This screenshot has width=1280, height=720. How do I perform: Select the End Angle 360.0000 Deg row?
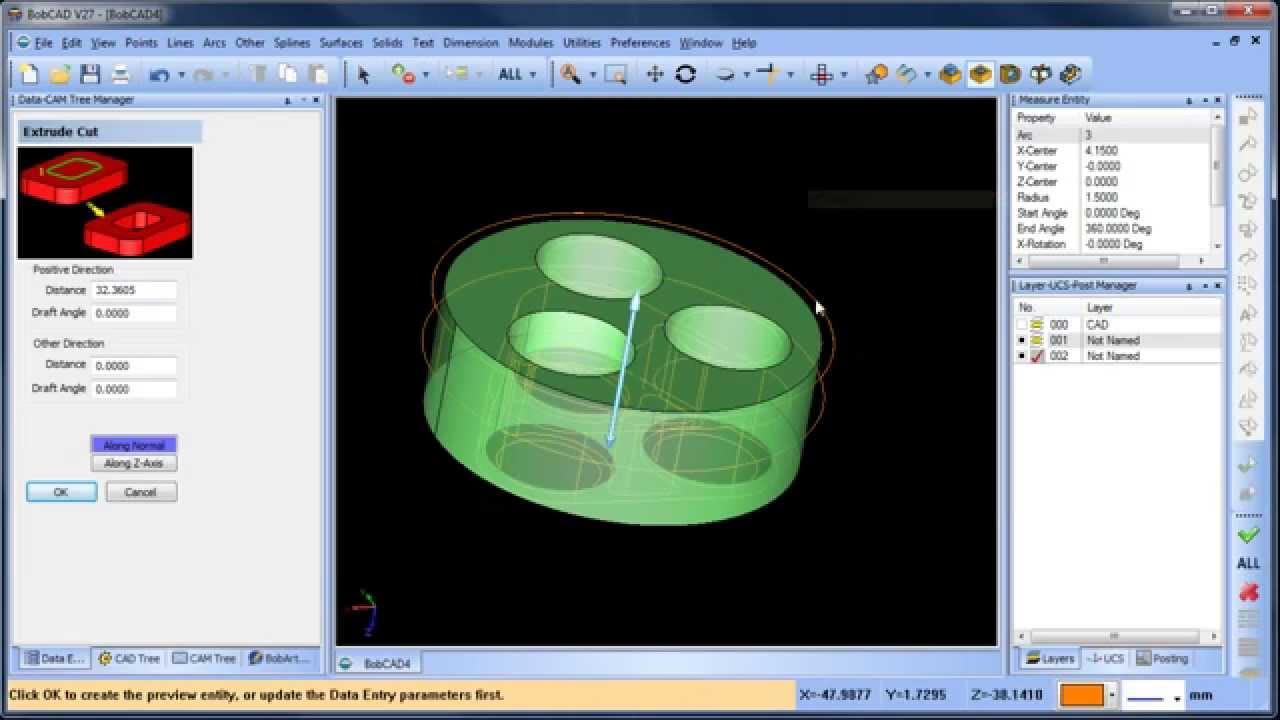tap(1111, 229)
